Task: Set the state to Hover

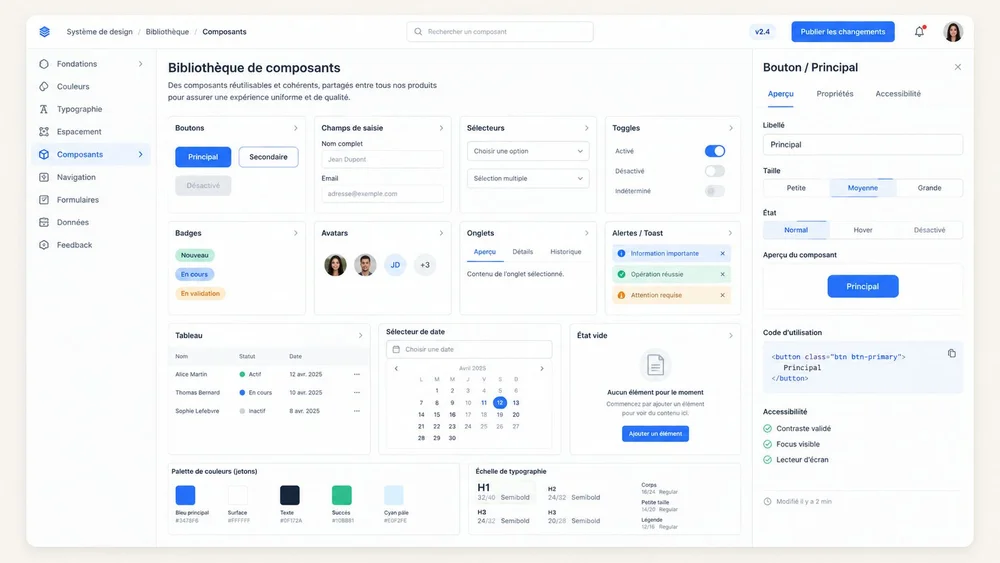Action: point(863,230)
